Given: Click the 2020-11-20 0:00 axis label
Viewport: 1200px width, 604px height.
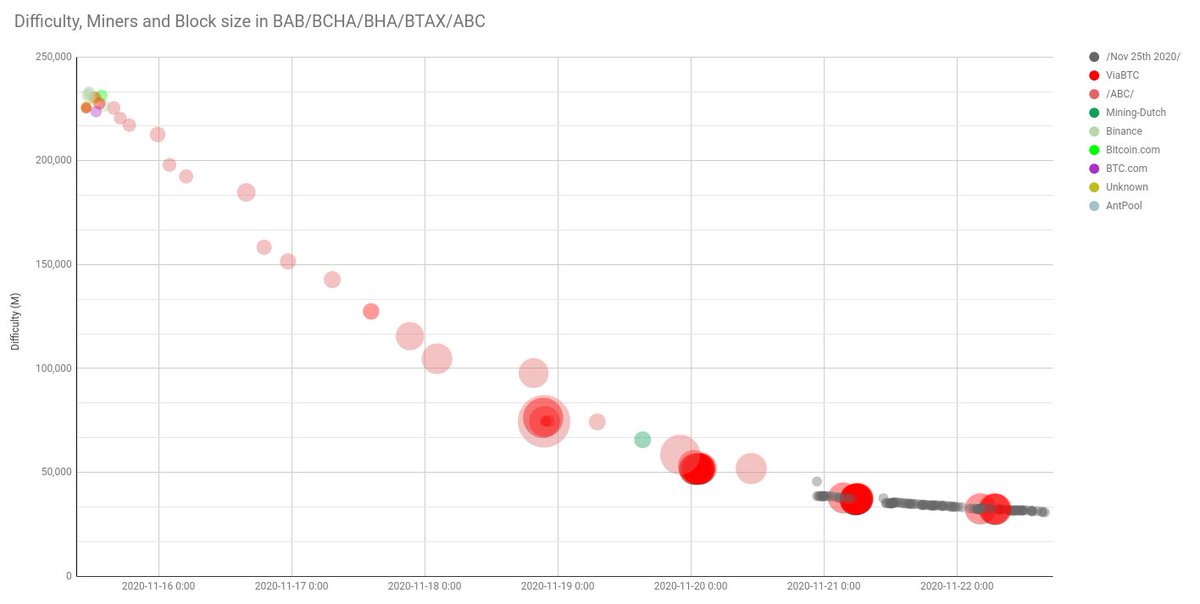Looking at the screenshot, I should pyautogui.click(x=691, y=587).
